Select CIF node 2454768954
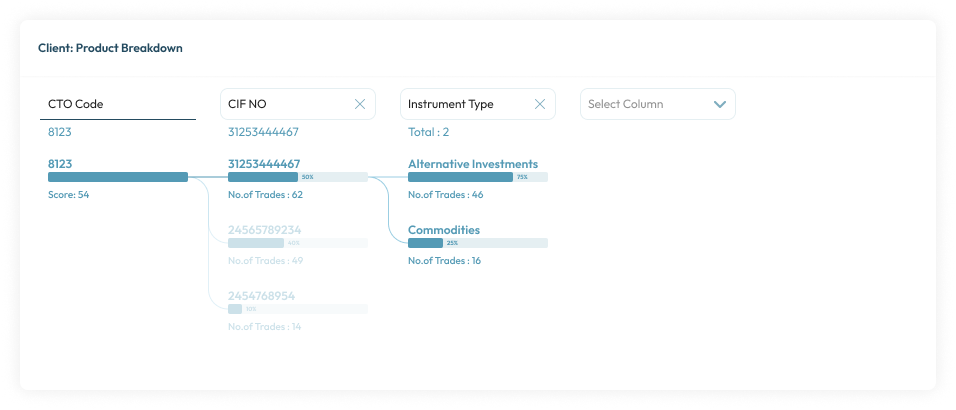The height and width of the screenshot is (410, 956). click(x=261, y=296)
